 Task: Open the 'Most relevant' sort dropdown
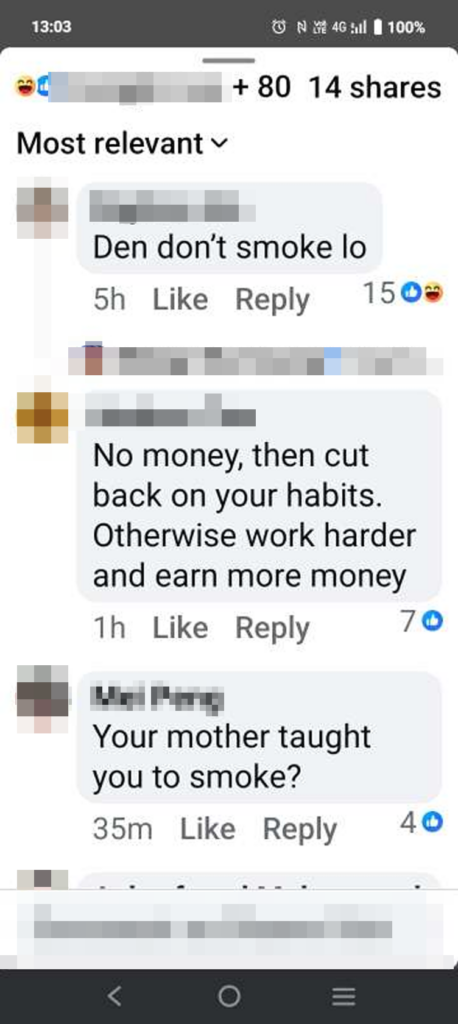coord(122,143)
